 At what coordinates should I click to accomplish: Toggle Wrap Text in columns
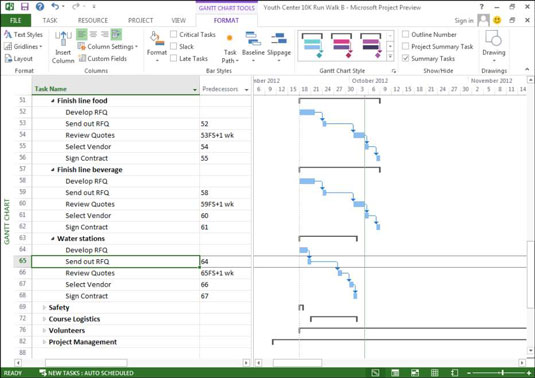116,34
